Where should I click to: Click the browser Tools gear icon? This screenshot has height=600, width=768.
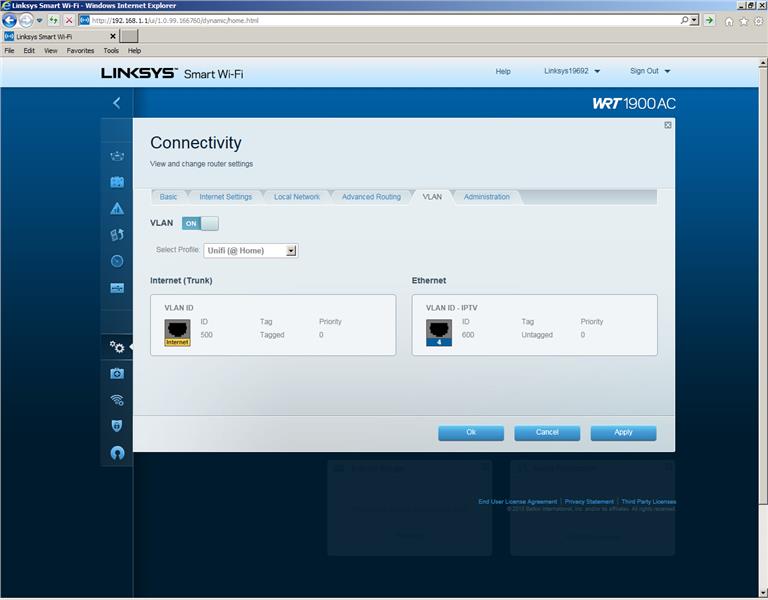[759, 22]
